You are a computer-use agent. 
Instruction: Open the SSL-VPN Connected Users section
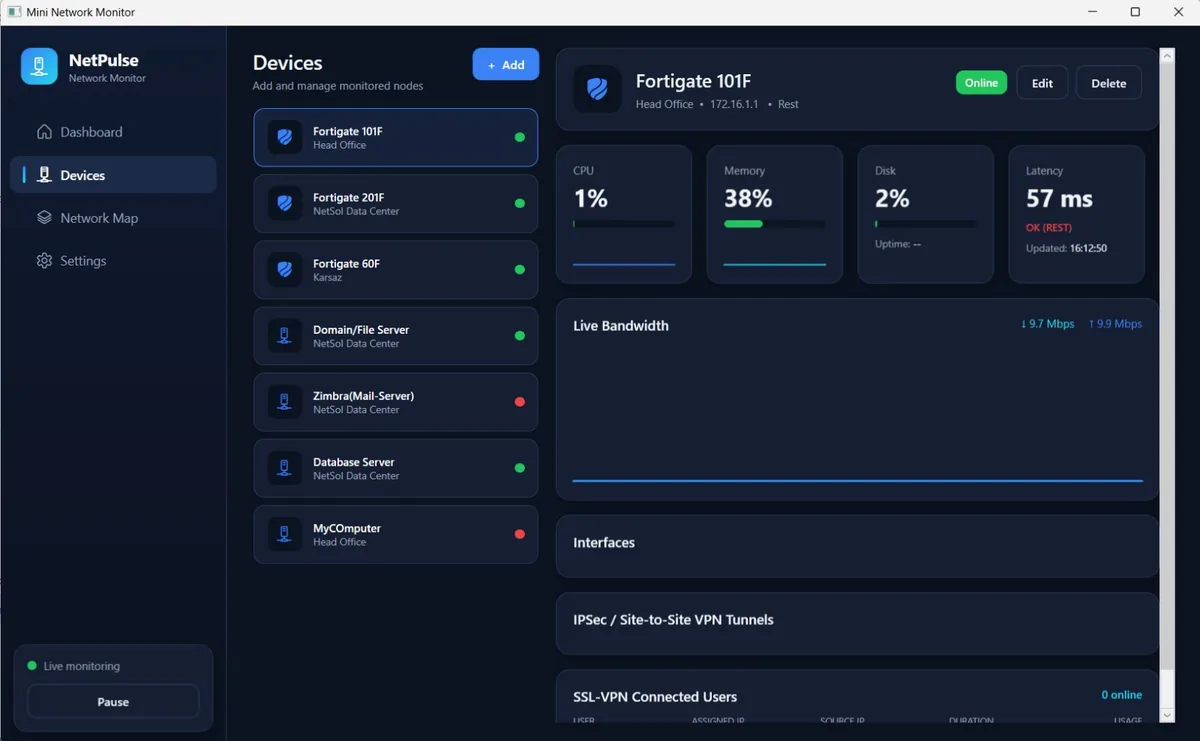[x=857, y=696]
